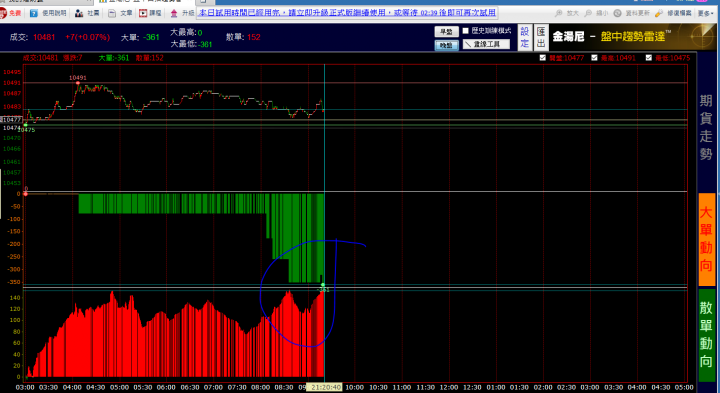Click the 漲跌:7 chart legend text

[73, 58]
